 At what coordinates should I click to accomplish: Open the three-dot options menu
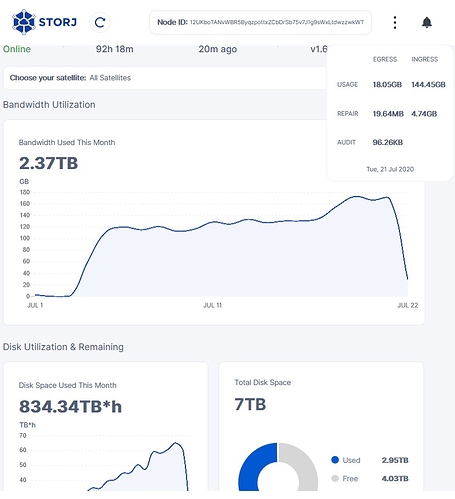pos(395,22)
